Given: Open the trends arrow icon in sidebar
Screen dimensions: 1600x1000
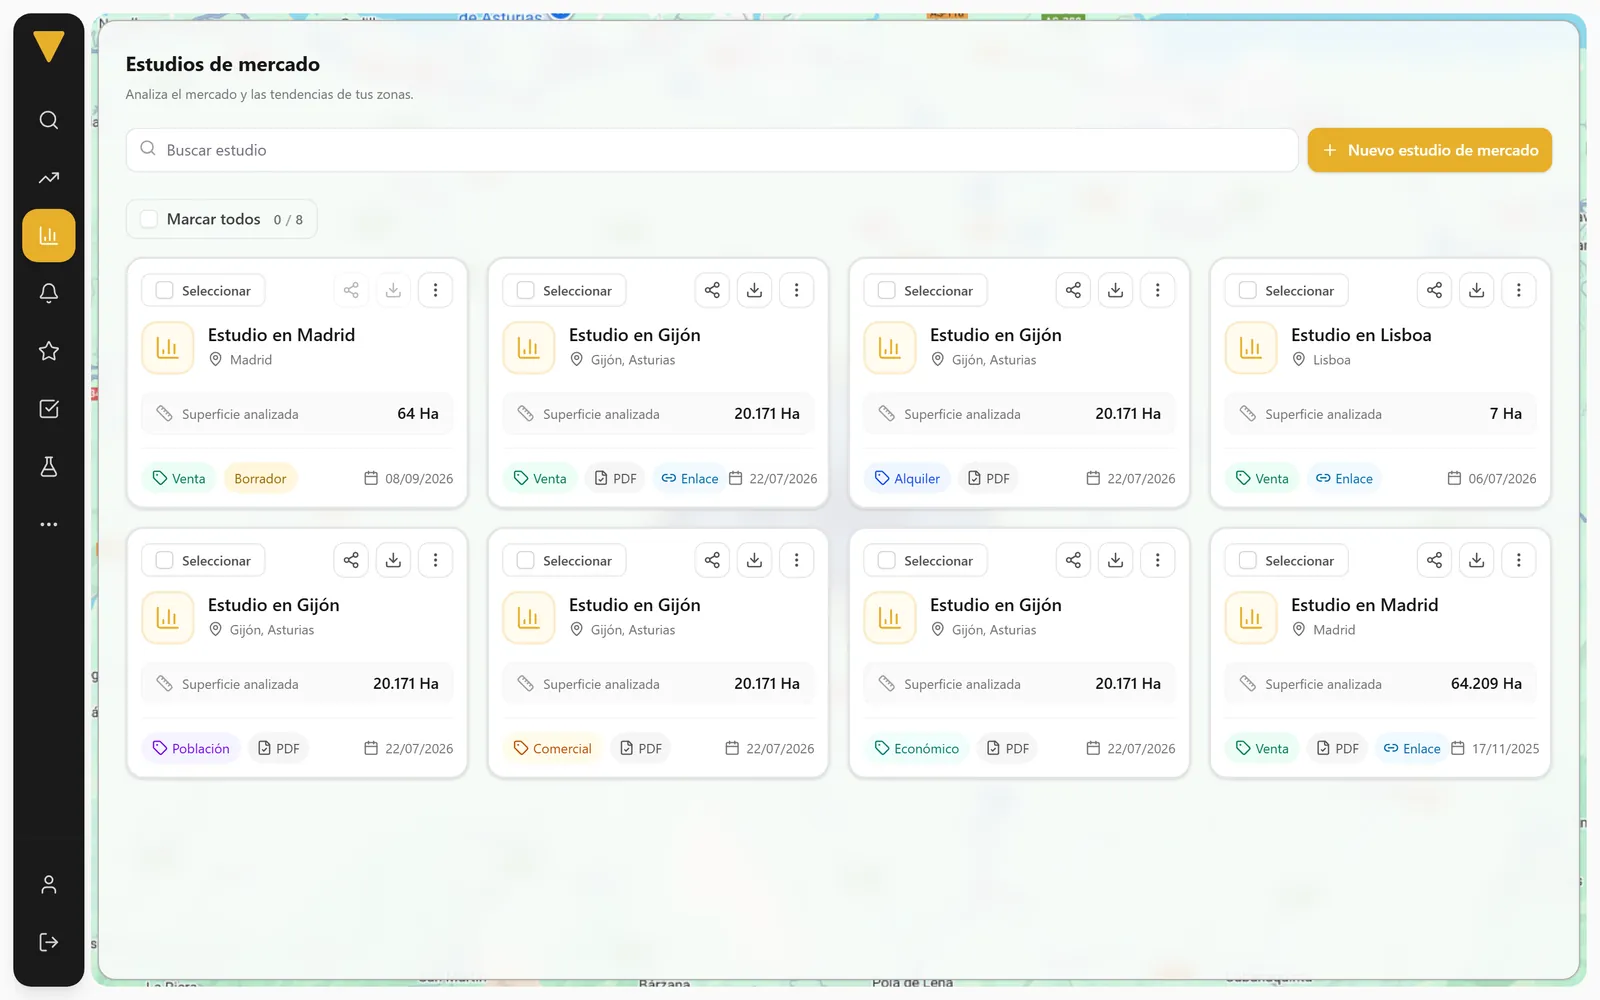Looking at the screenshot, I should coord(49,178).
